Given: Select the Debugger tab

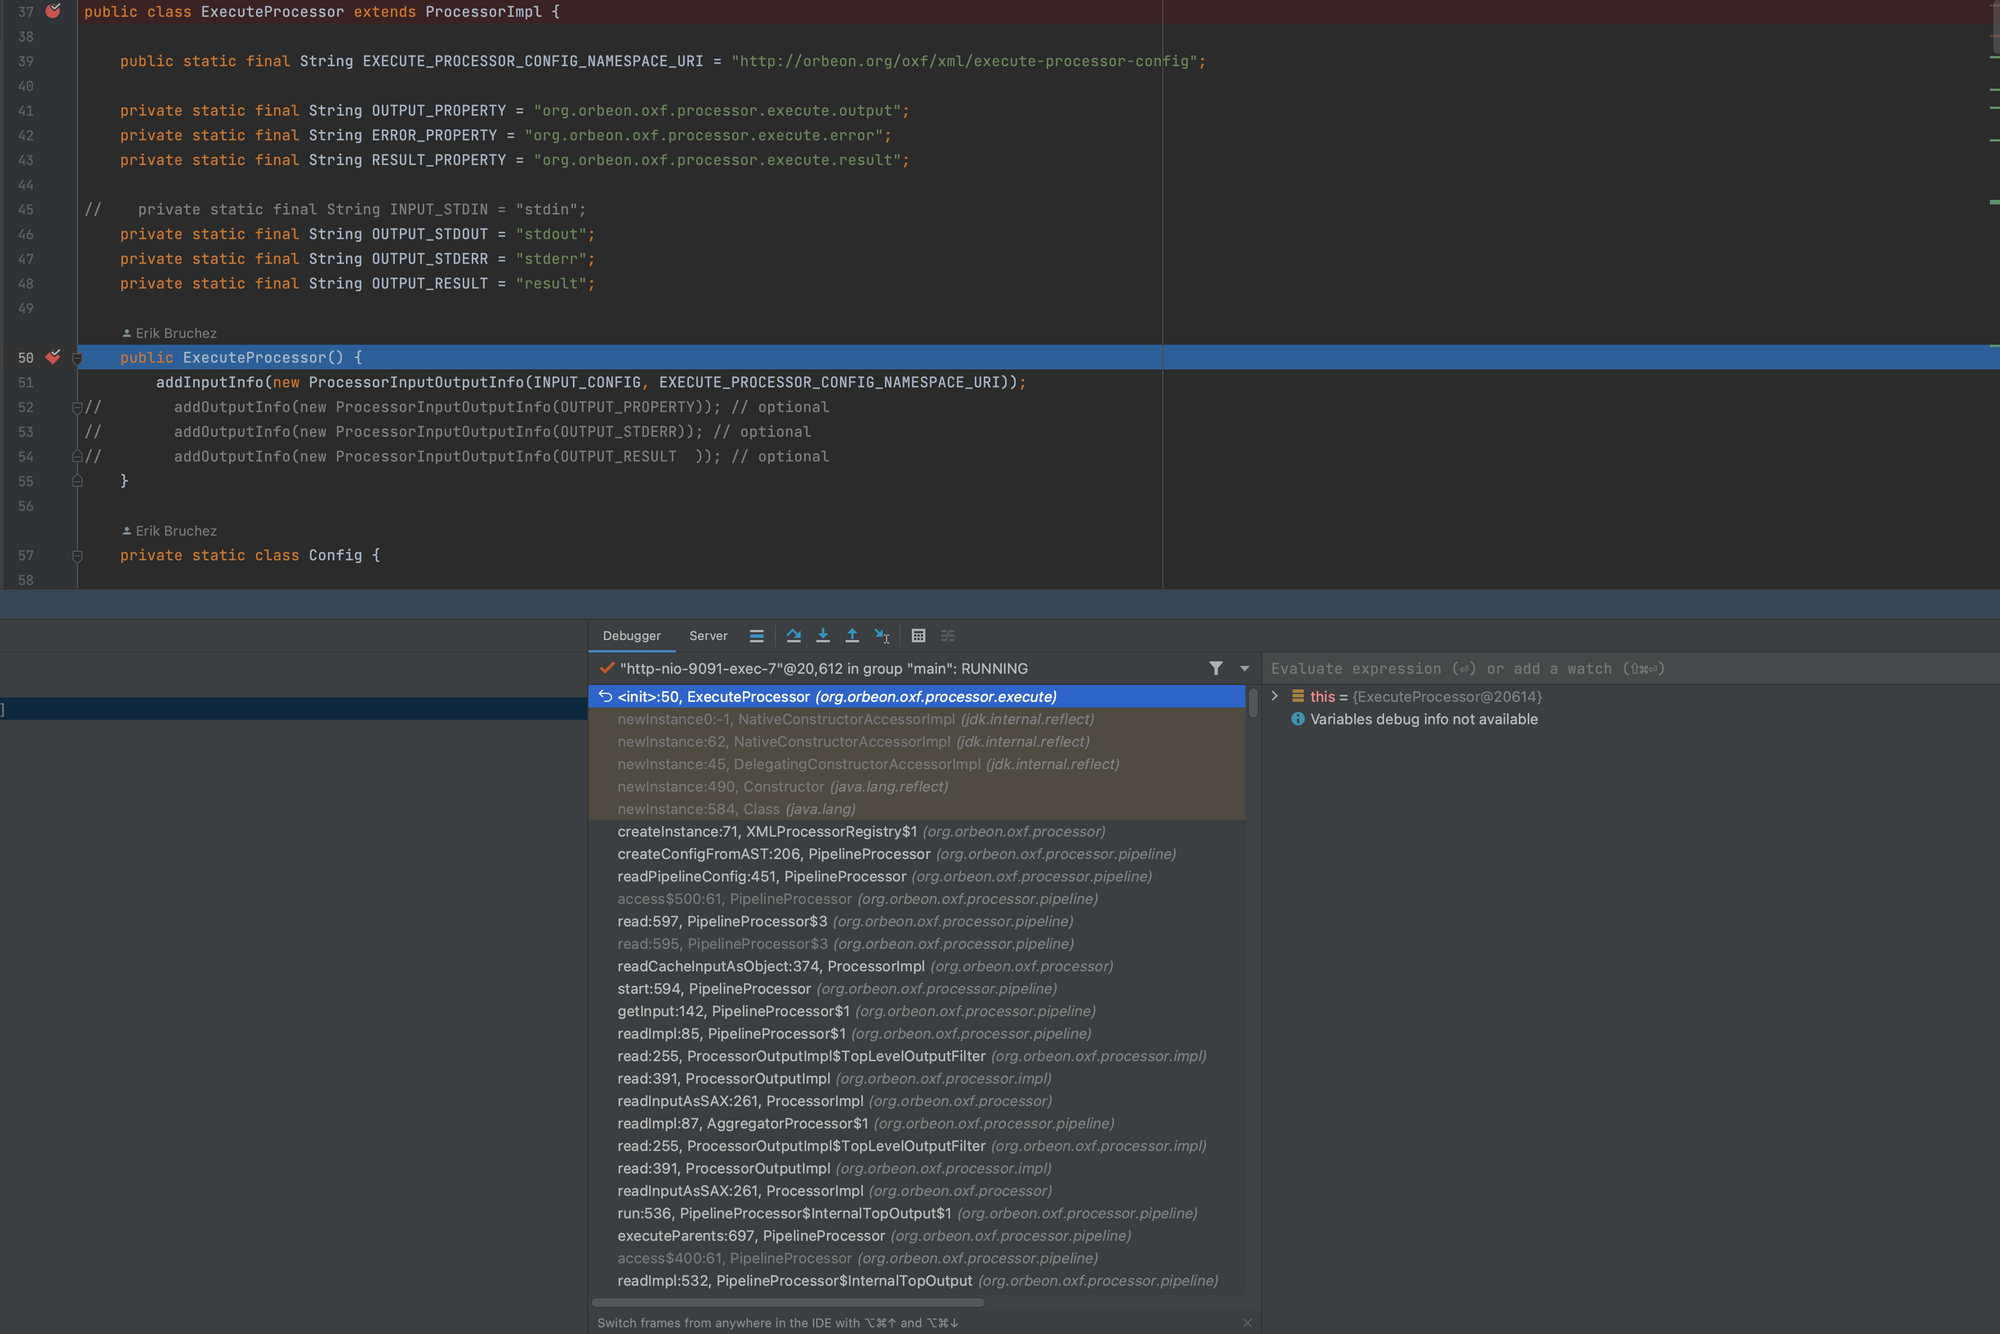Looking at the screenshot, I should coord(631,636).
